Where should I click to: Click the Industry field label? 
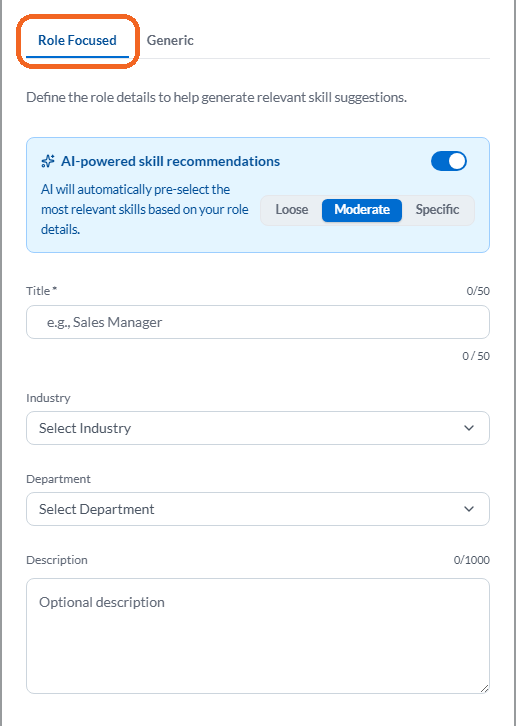48,398
